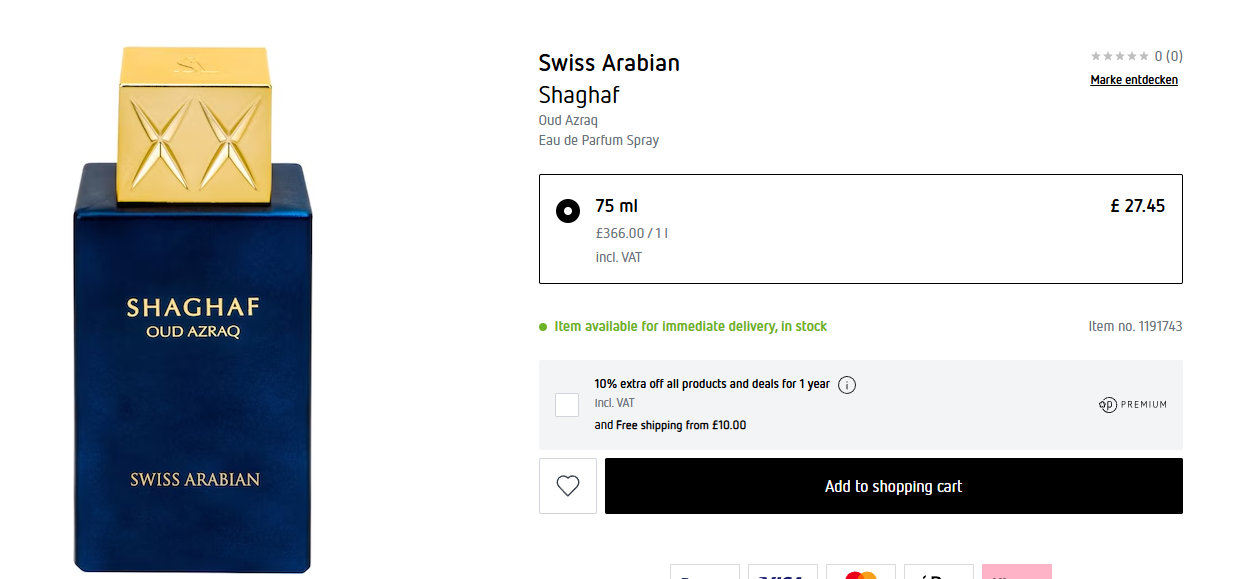This screenshot has height=579, width=1239.
Task: Select the 75 ml radio button
Action: point(567,211)
